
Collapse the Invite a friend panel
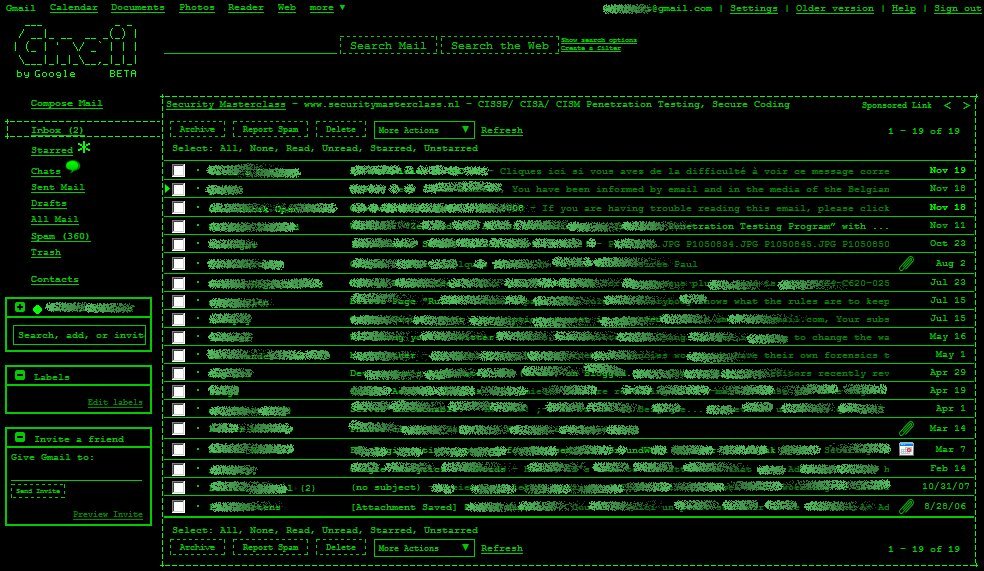tap(20, 437)
